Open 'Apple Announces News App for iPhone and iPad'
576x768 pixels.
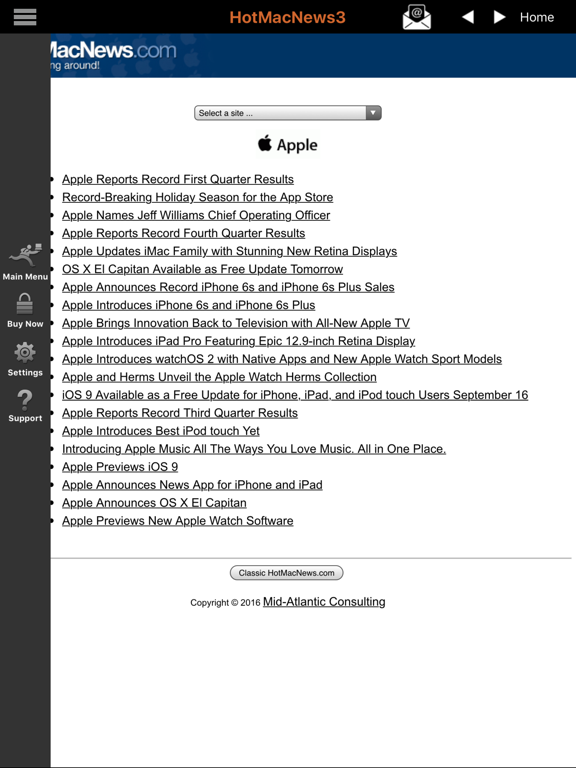(x=192, y=485)
